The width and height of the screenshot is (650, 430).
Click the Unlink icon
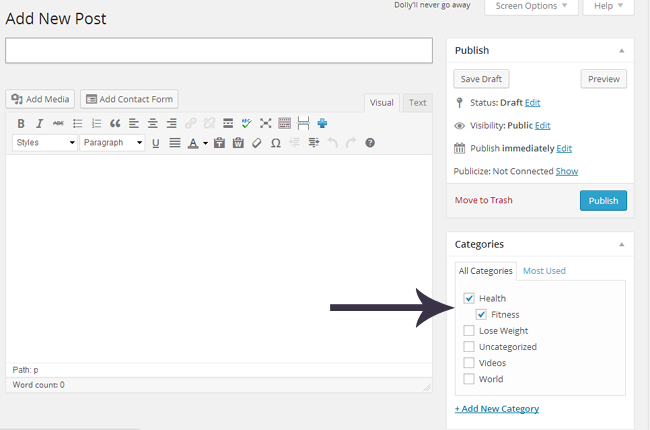(x=209, y=124)
